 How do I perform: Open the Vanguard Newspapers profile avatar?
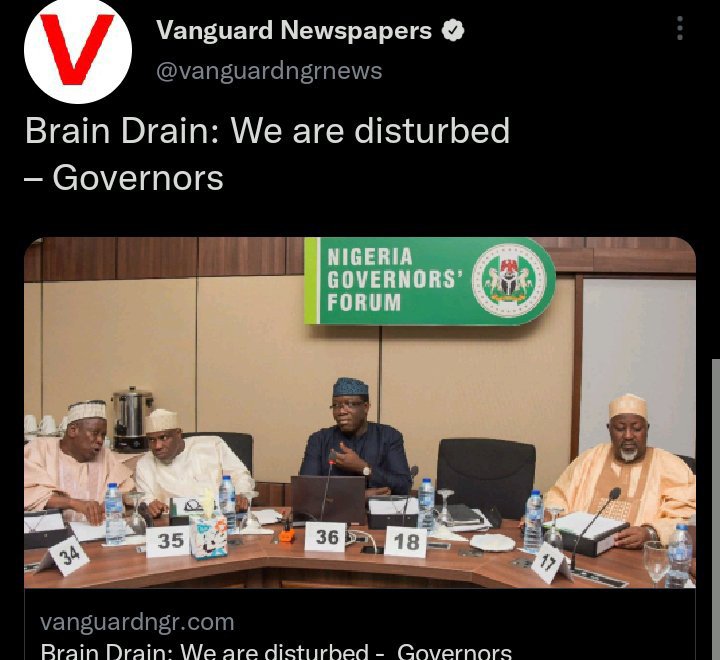pyautogui.click(x=78, y=49)
